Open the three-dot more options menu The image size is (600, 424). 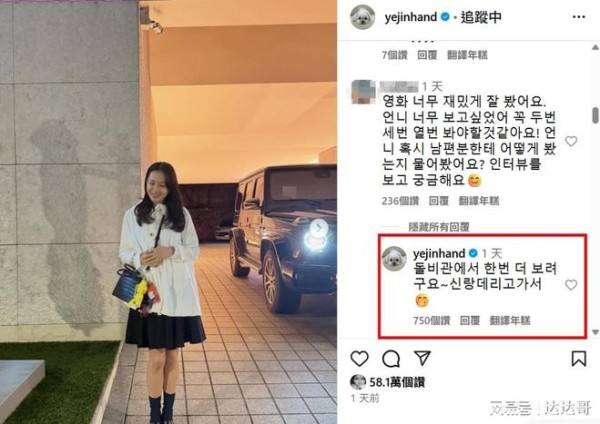pyautogui.click(x=579, y=17)
